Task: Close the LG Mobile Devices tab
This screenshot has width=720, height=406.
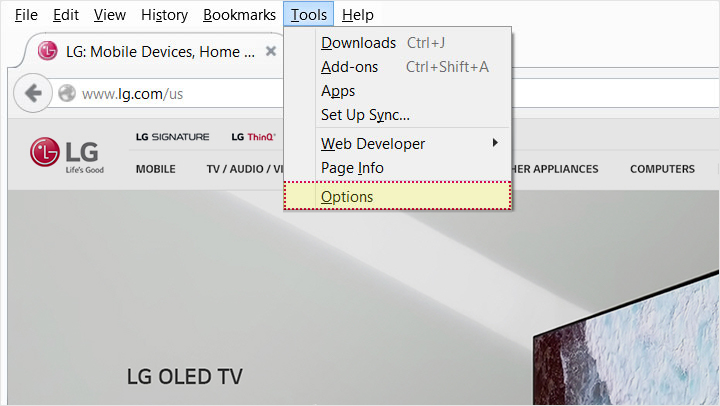Action: click(x=270, y=51)
